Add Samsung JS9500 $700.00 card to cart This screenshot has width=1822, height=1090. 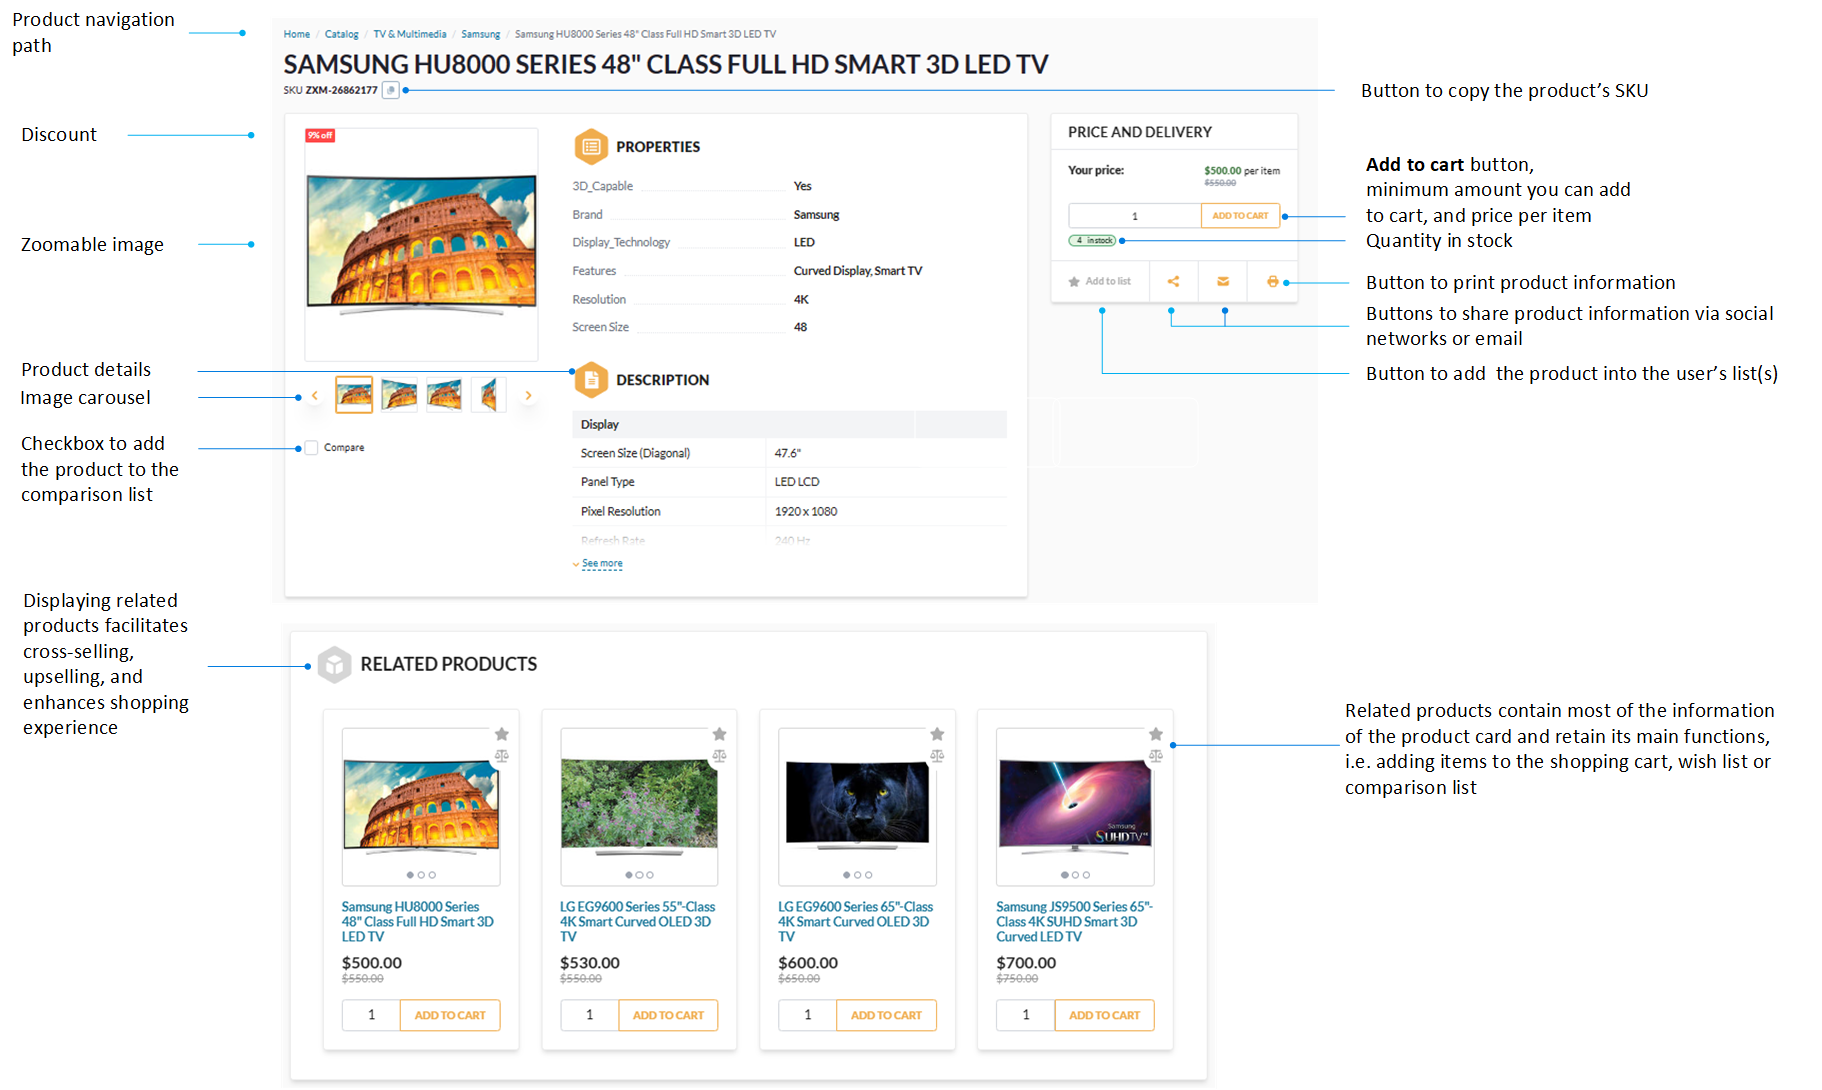tap(1104, 1015)
